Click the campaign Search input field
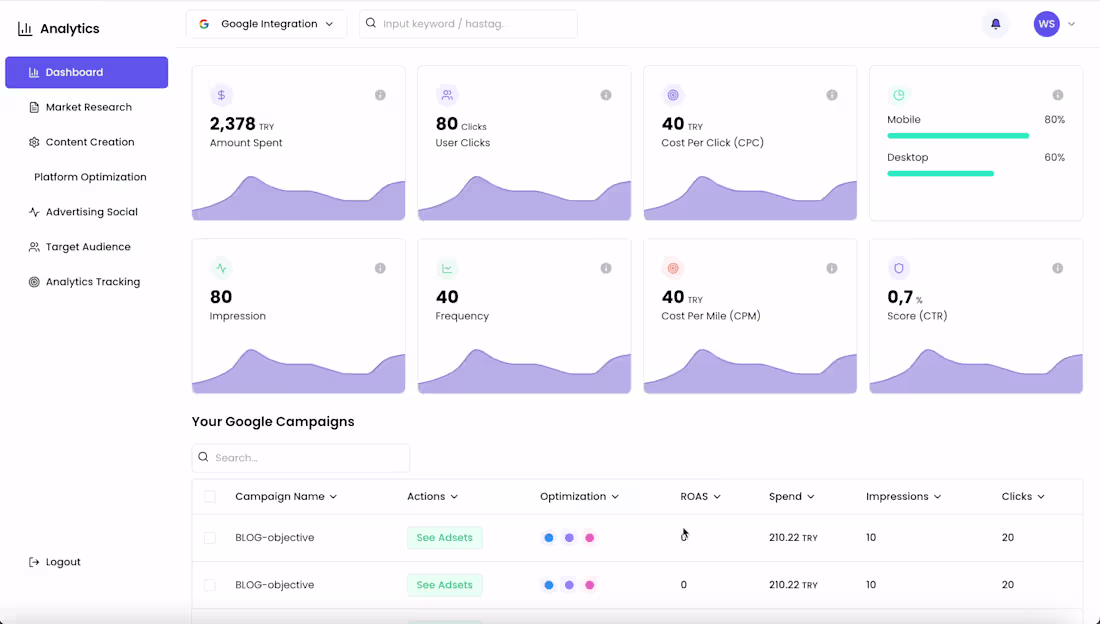Image resolution: width=1100 pixels, height=624 pixels. (x=300, y=458)
